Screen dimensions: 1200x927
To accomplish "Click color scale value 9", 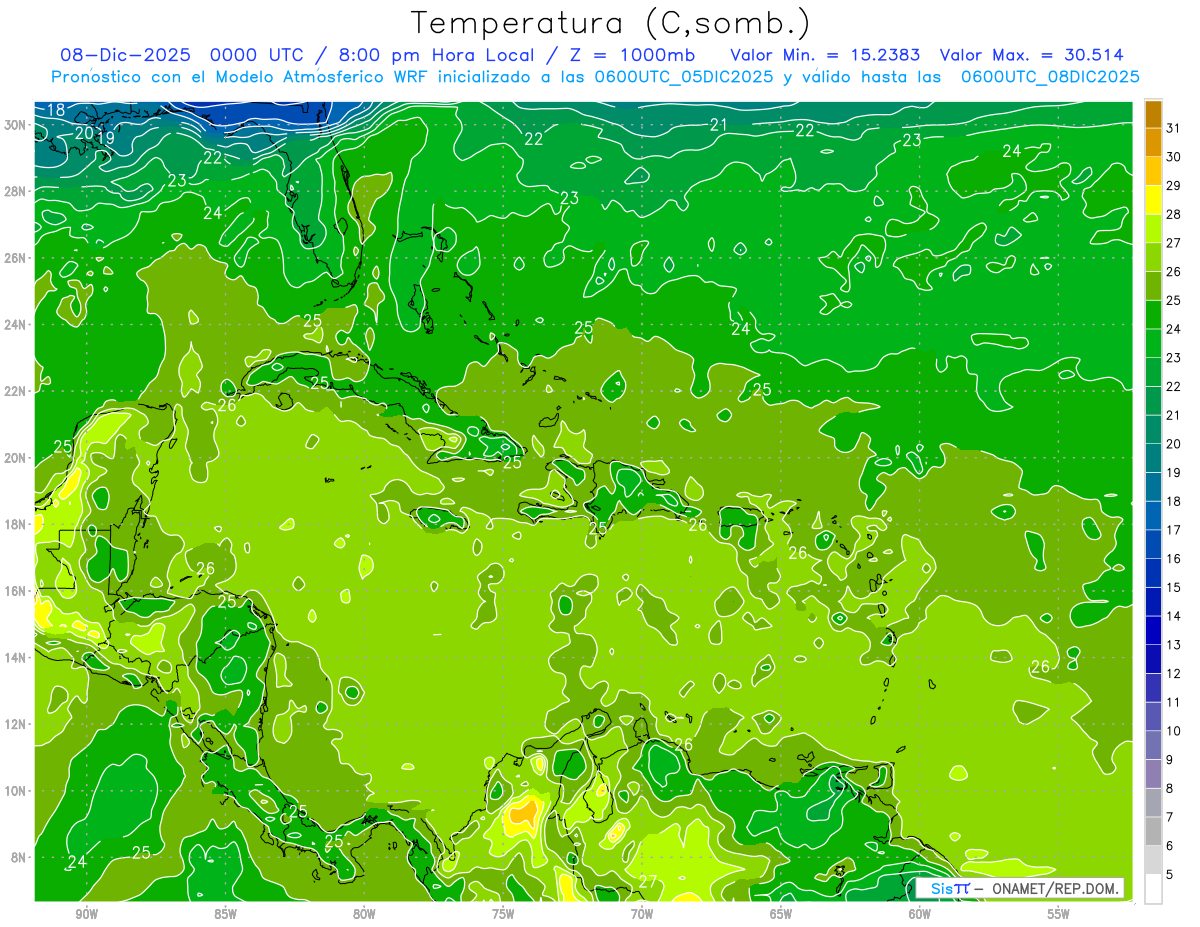I will (x=1170, y=760).
